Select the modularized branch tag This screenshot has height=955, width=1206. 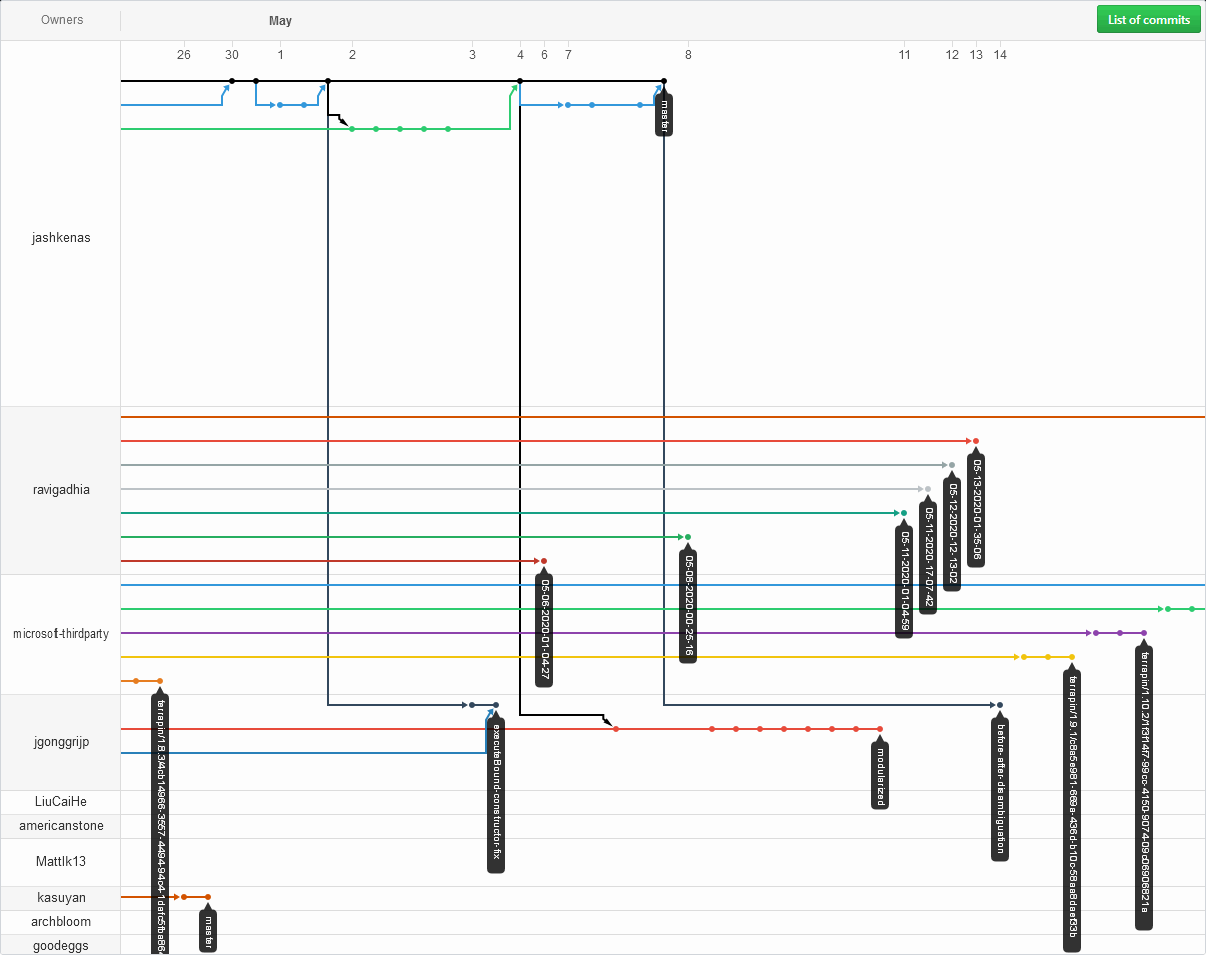(880, 774)
